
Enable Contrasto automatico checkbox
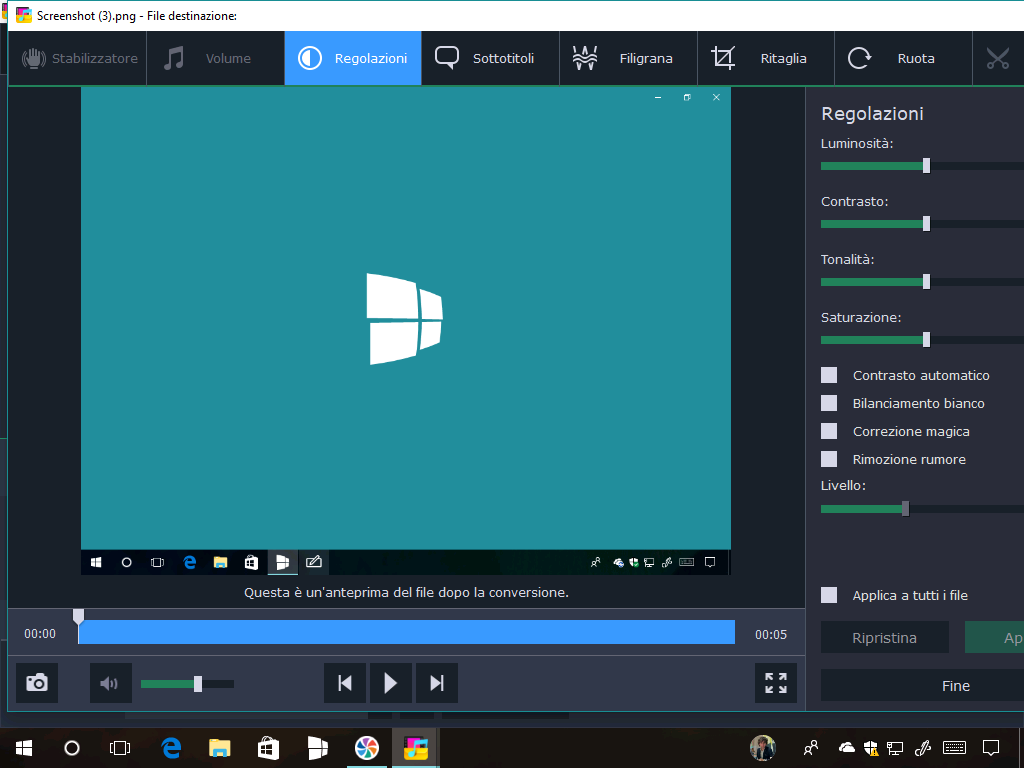click(x=829, y=375)
